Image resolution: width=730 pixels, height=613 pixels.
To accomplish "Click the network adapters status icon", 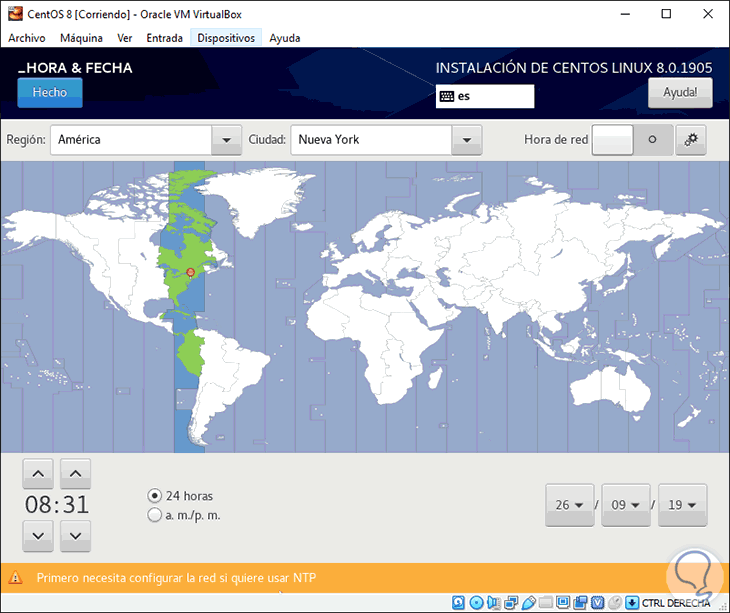I will pos(511,603).
